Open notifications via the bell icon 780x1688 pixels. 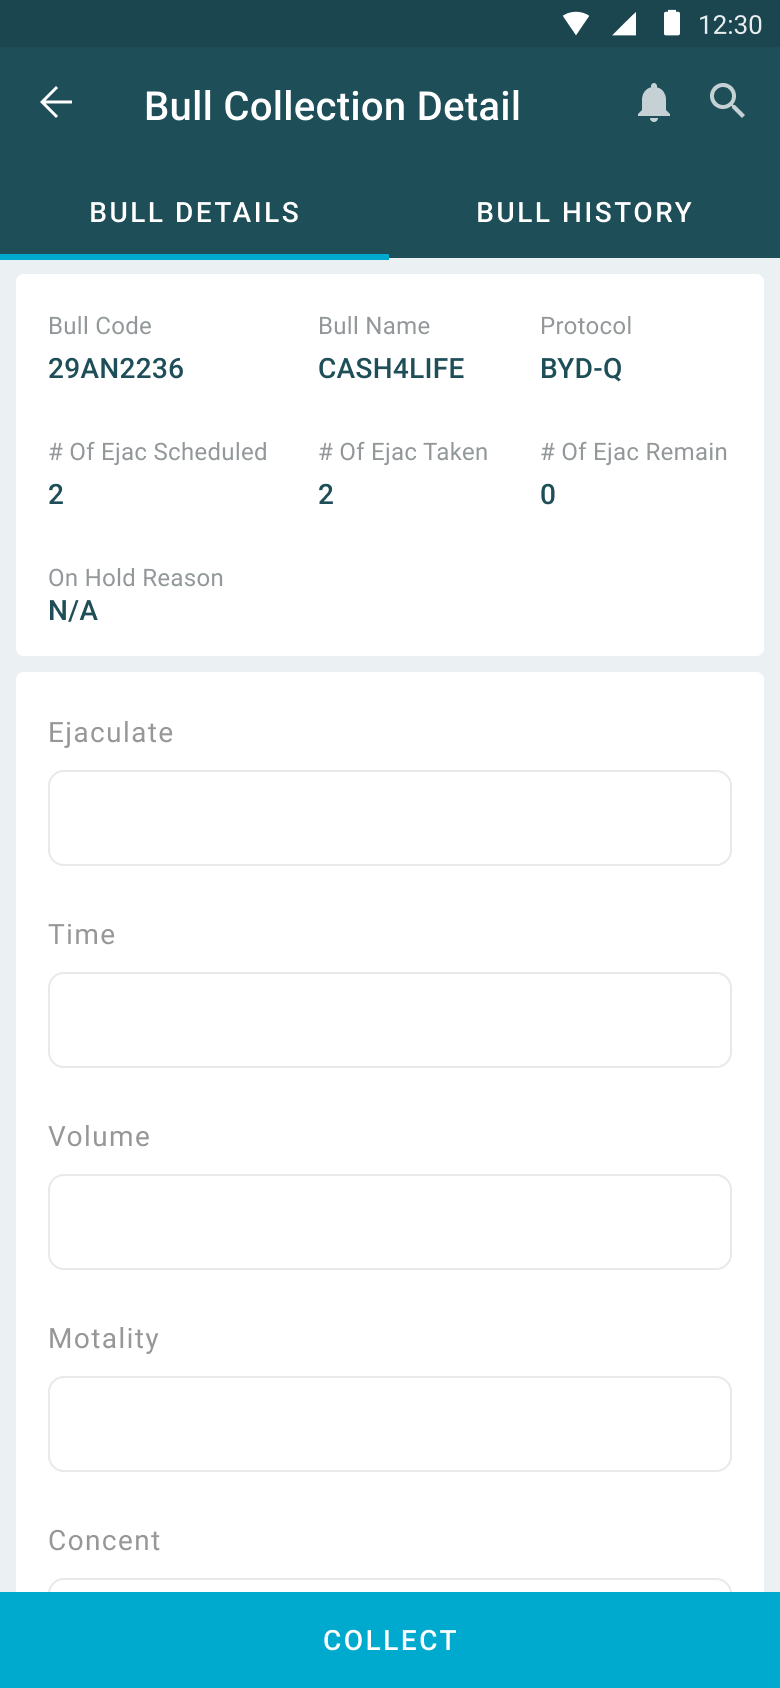click(654, 102)
